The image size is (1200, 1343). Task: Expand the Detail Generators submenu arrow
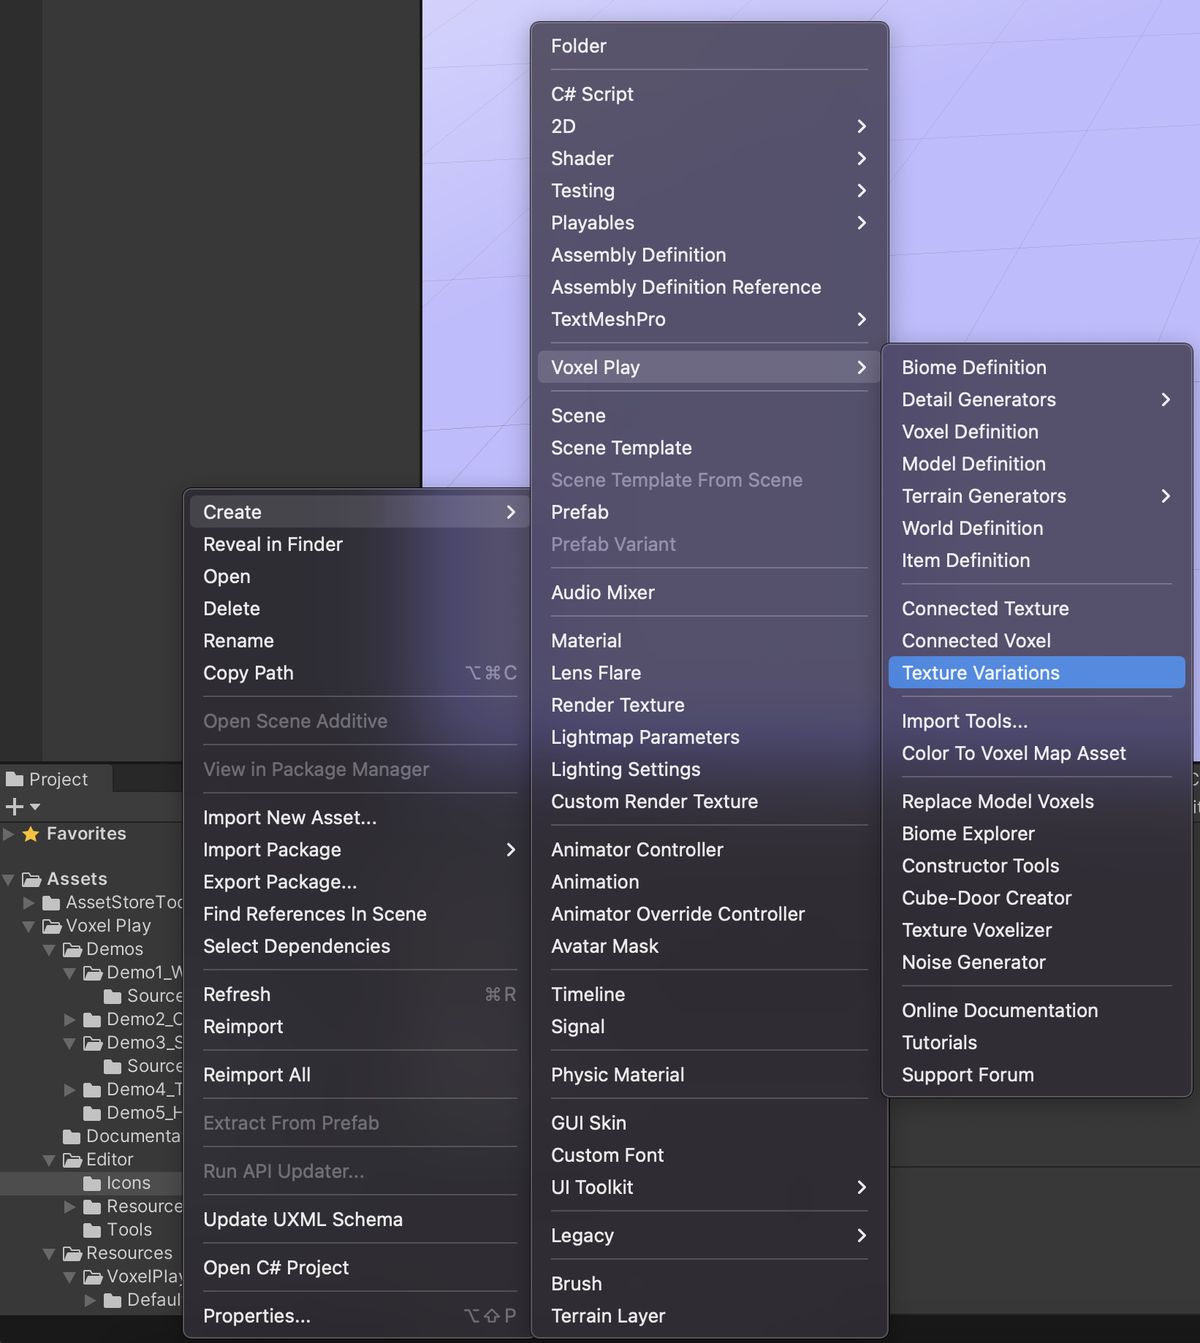pyautogui.click(x=1165, y=400)
